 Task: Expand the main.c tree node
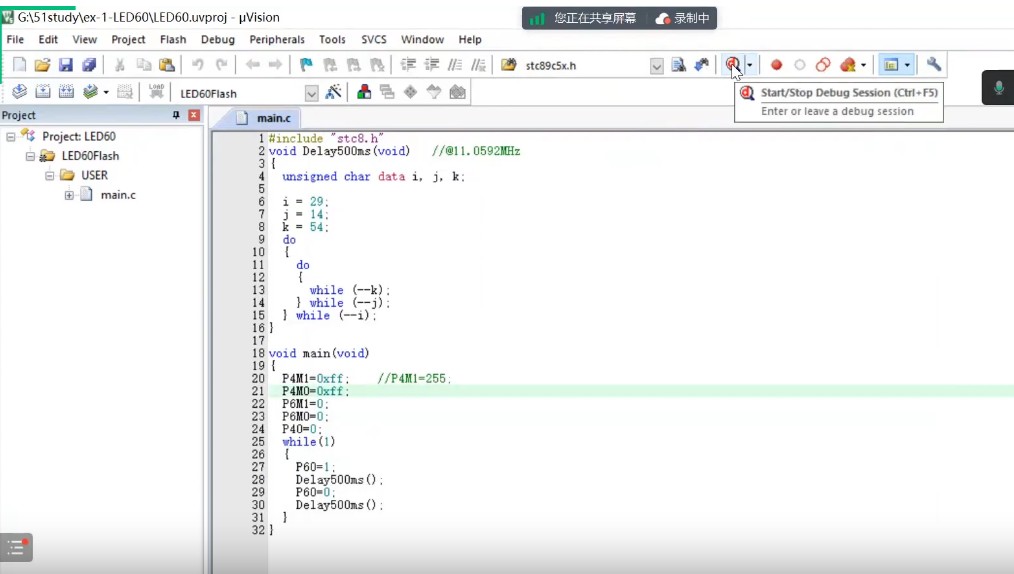pos(69,195)
